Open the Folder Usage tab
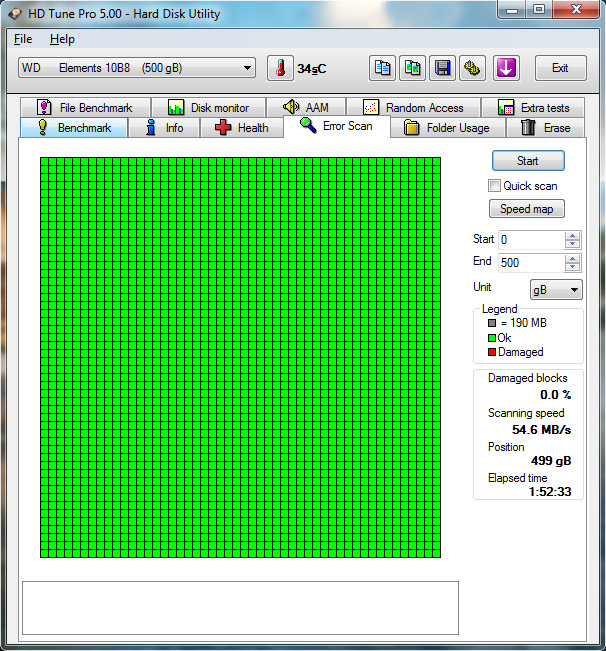 [447, 127]
